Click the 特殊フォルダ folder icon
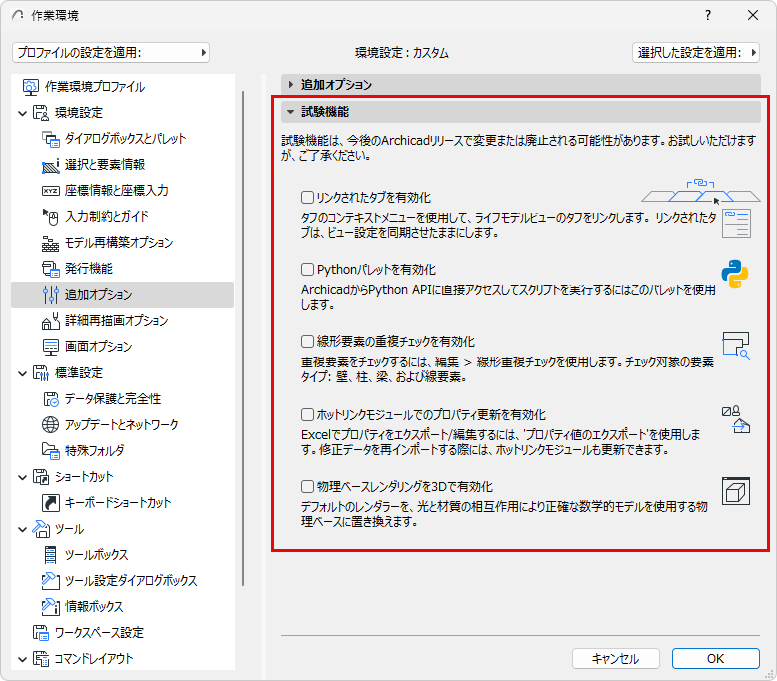 tap(51, 451)
